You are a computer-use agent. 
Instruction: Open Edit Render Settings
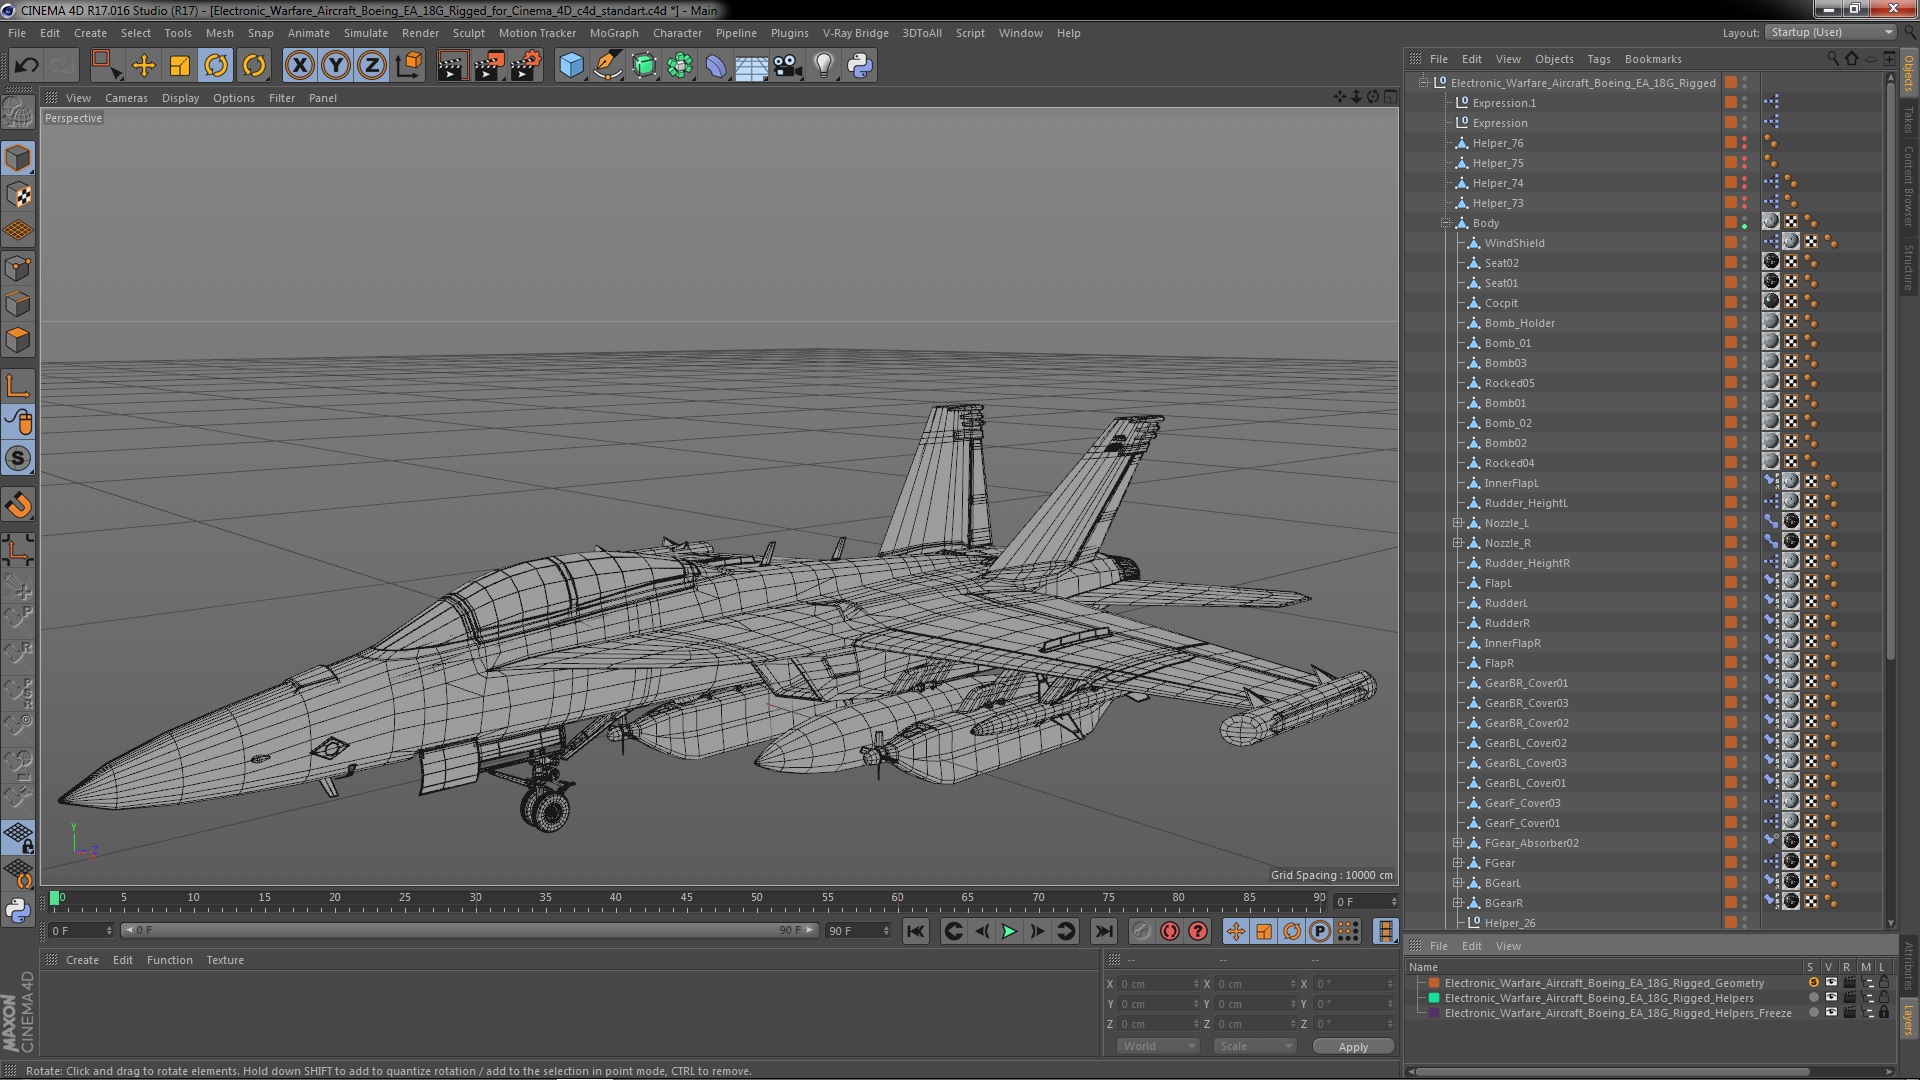click(x=526, y=66)
